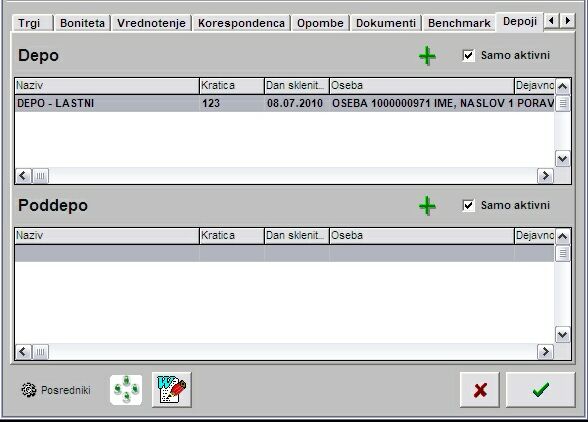Click Depo table horizontal scrollbar thumb

[40, 176]
